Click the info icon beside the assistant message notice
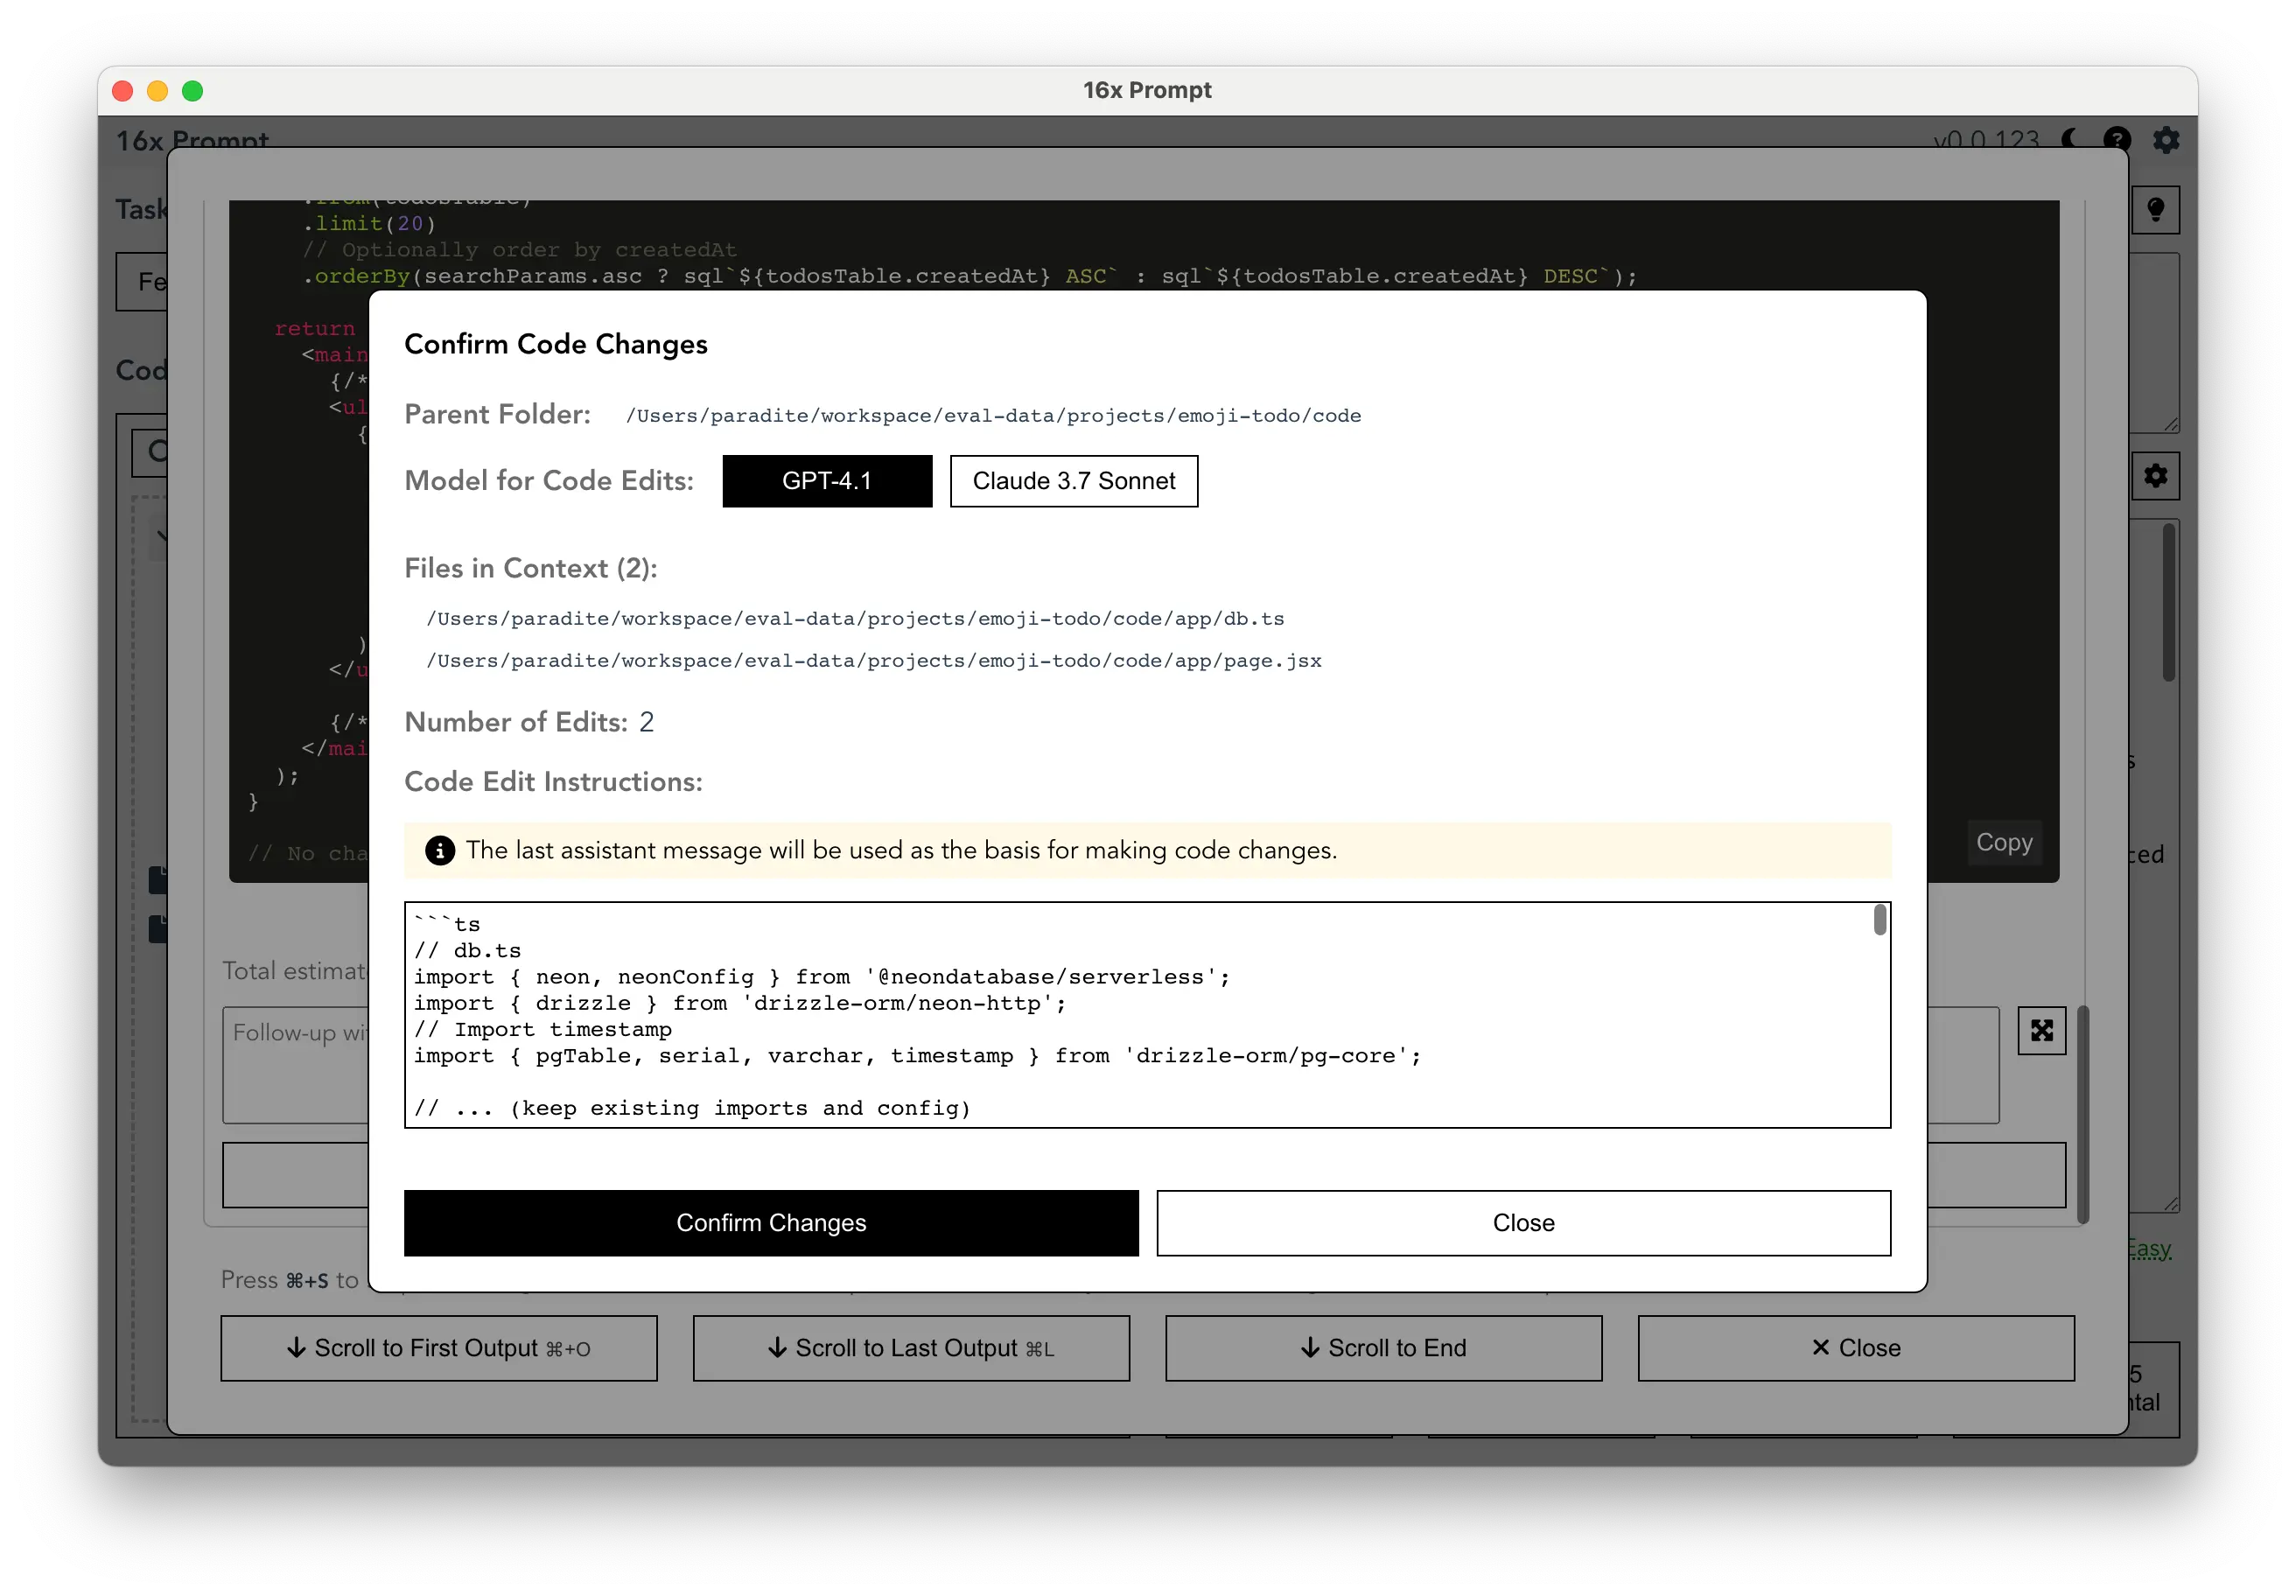 point(440,850)
